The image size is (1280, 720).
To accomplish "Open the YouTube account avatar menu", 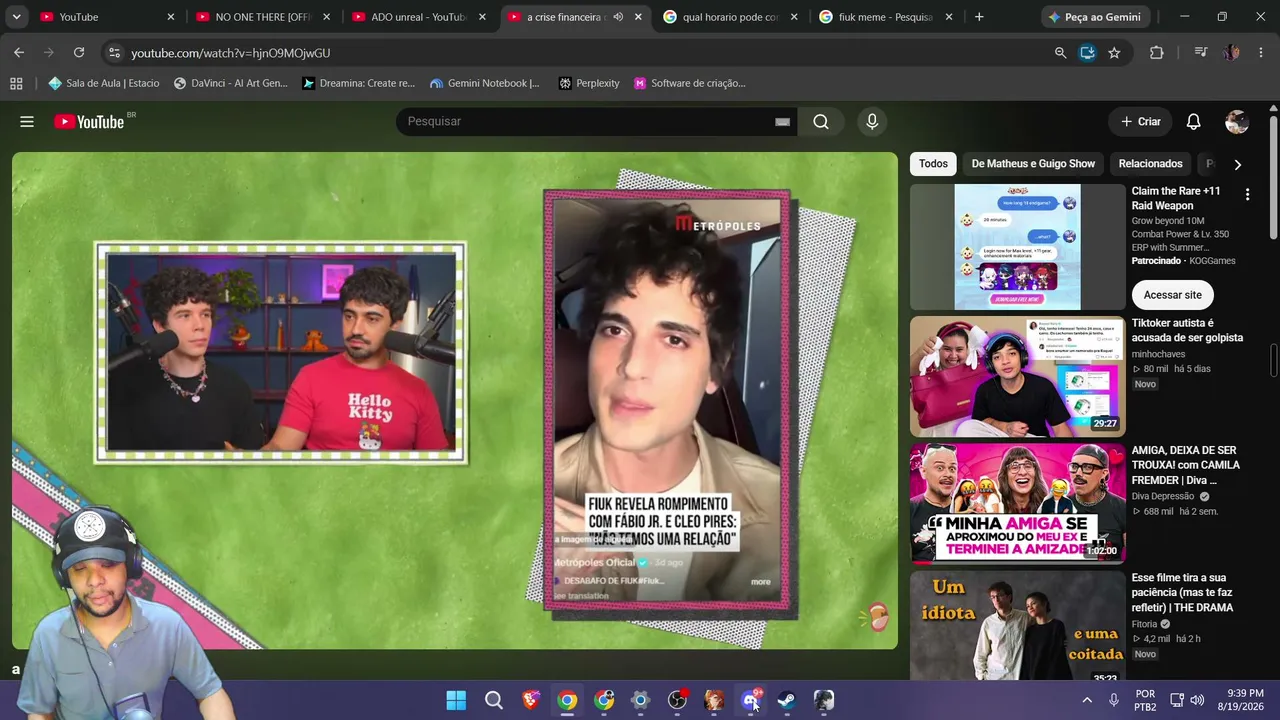I will click(1237, 122).
